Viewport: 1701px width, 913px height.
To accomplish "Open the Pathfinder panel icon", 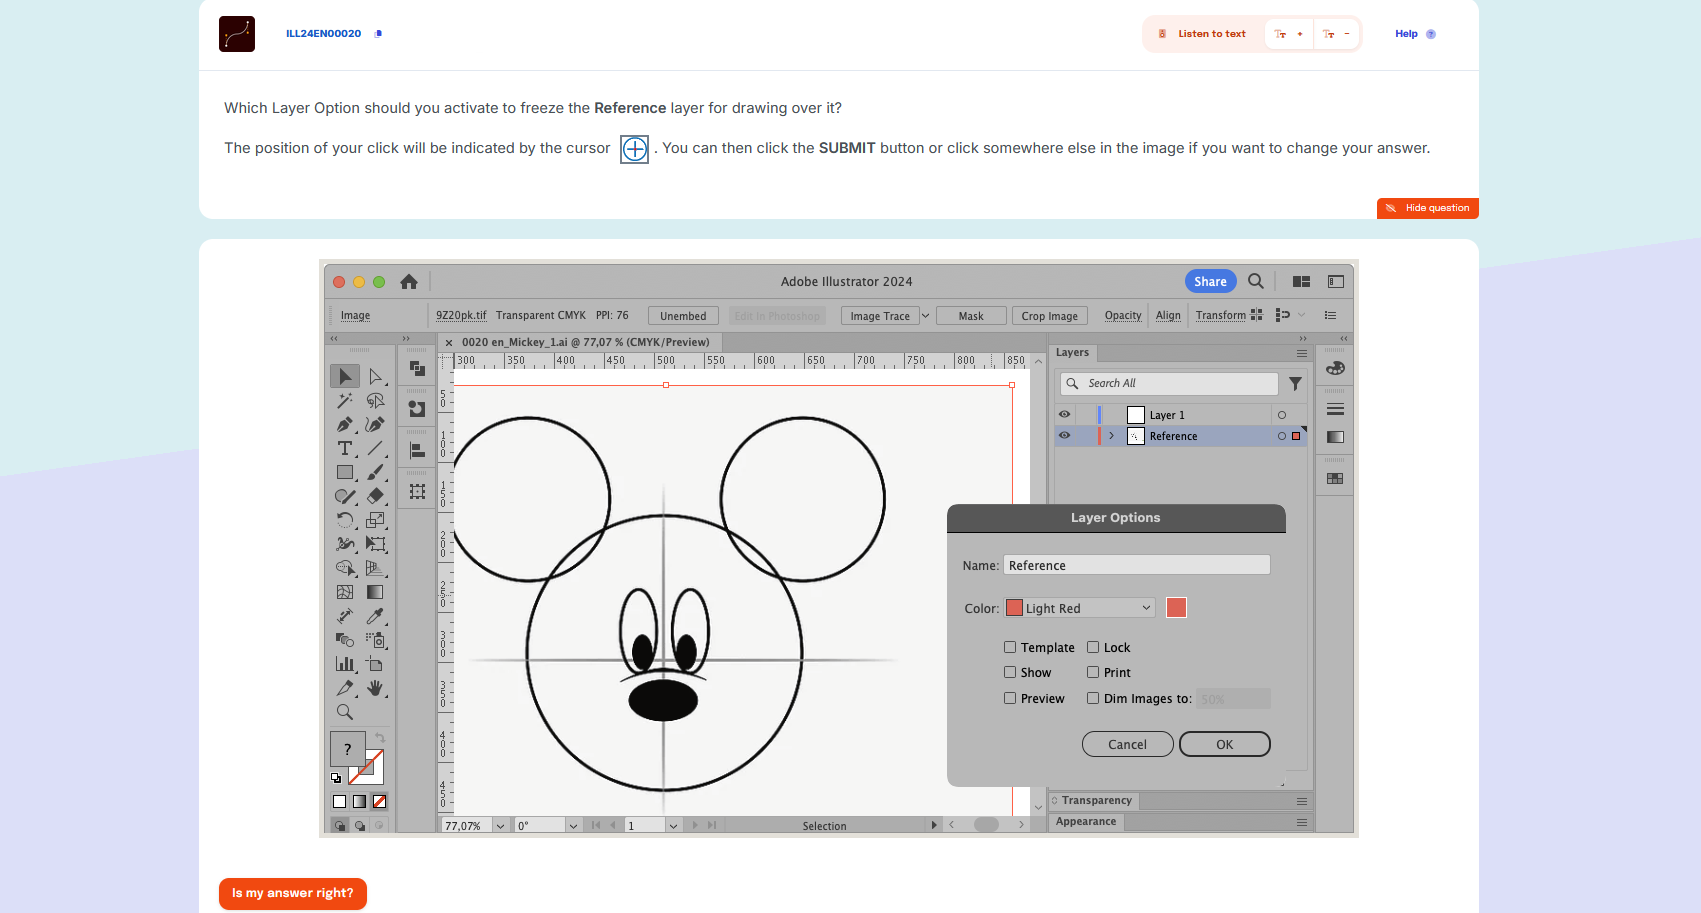I will pos(417,368).
